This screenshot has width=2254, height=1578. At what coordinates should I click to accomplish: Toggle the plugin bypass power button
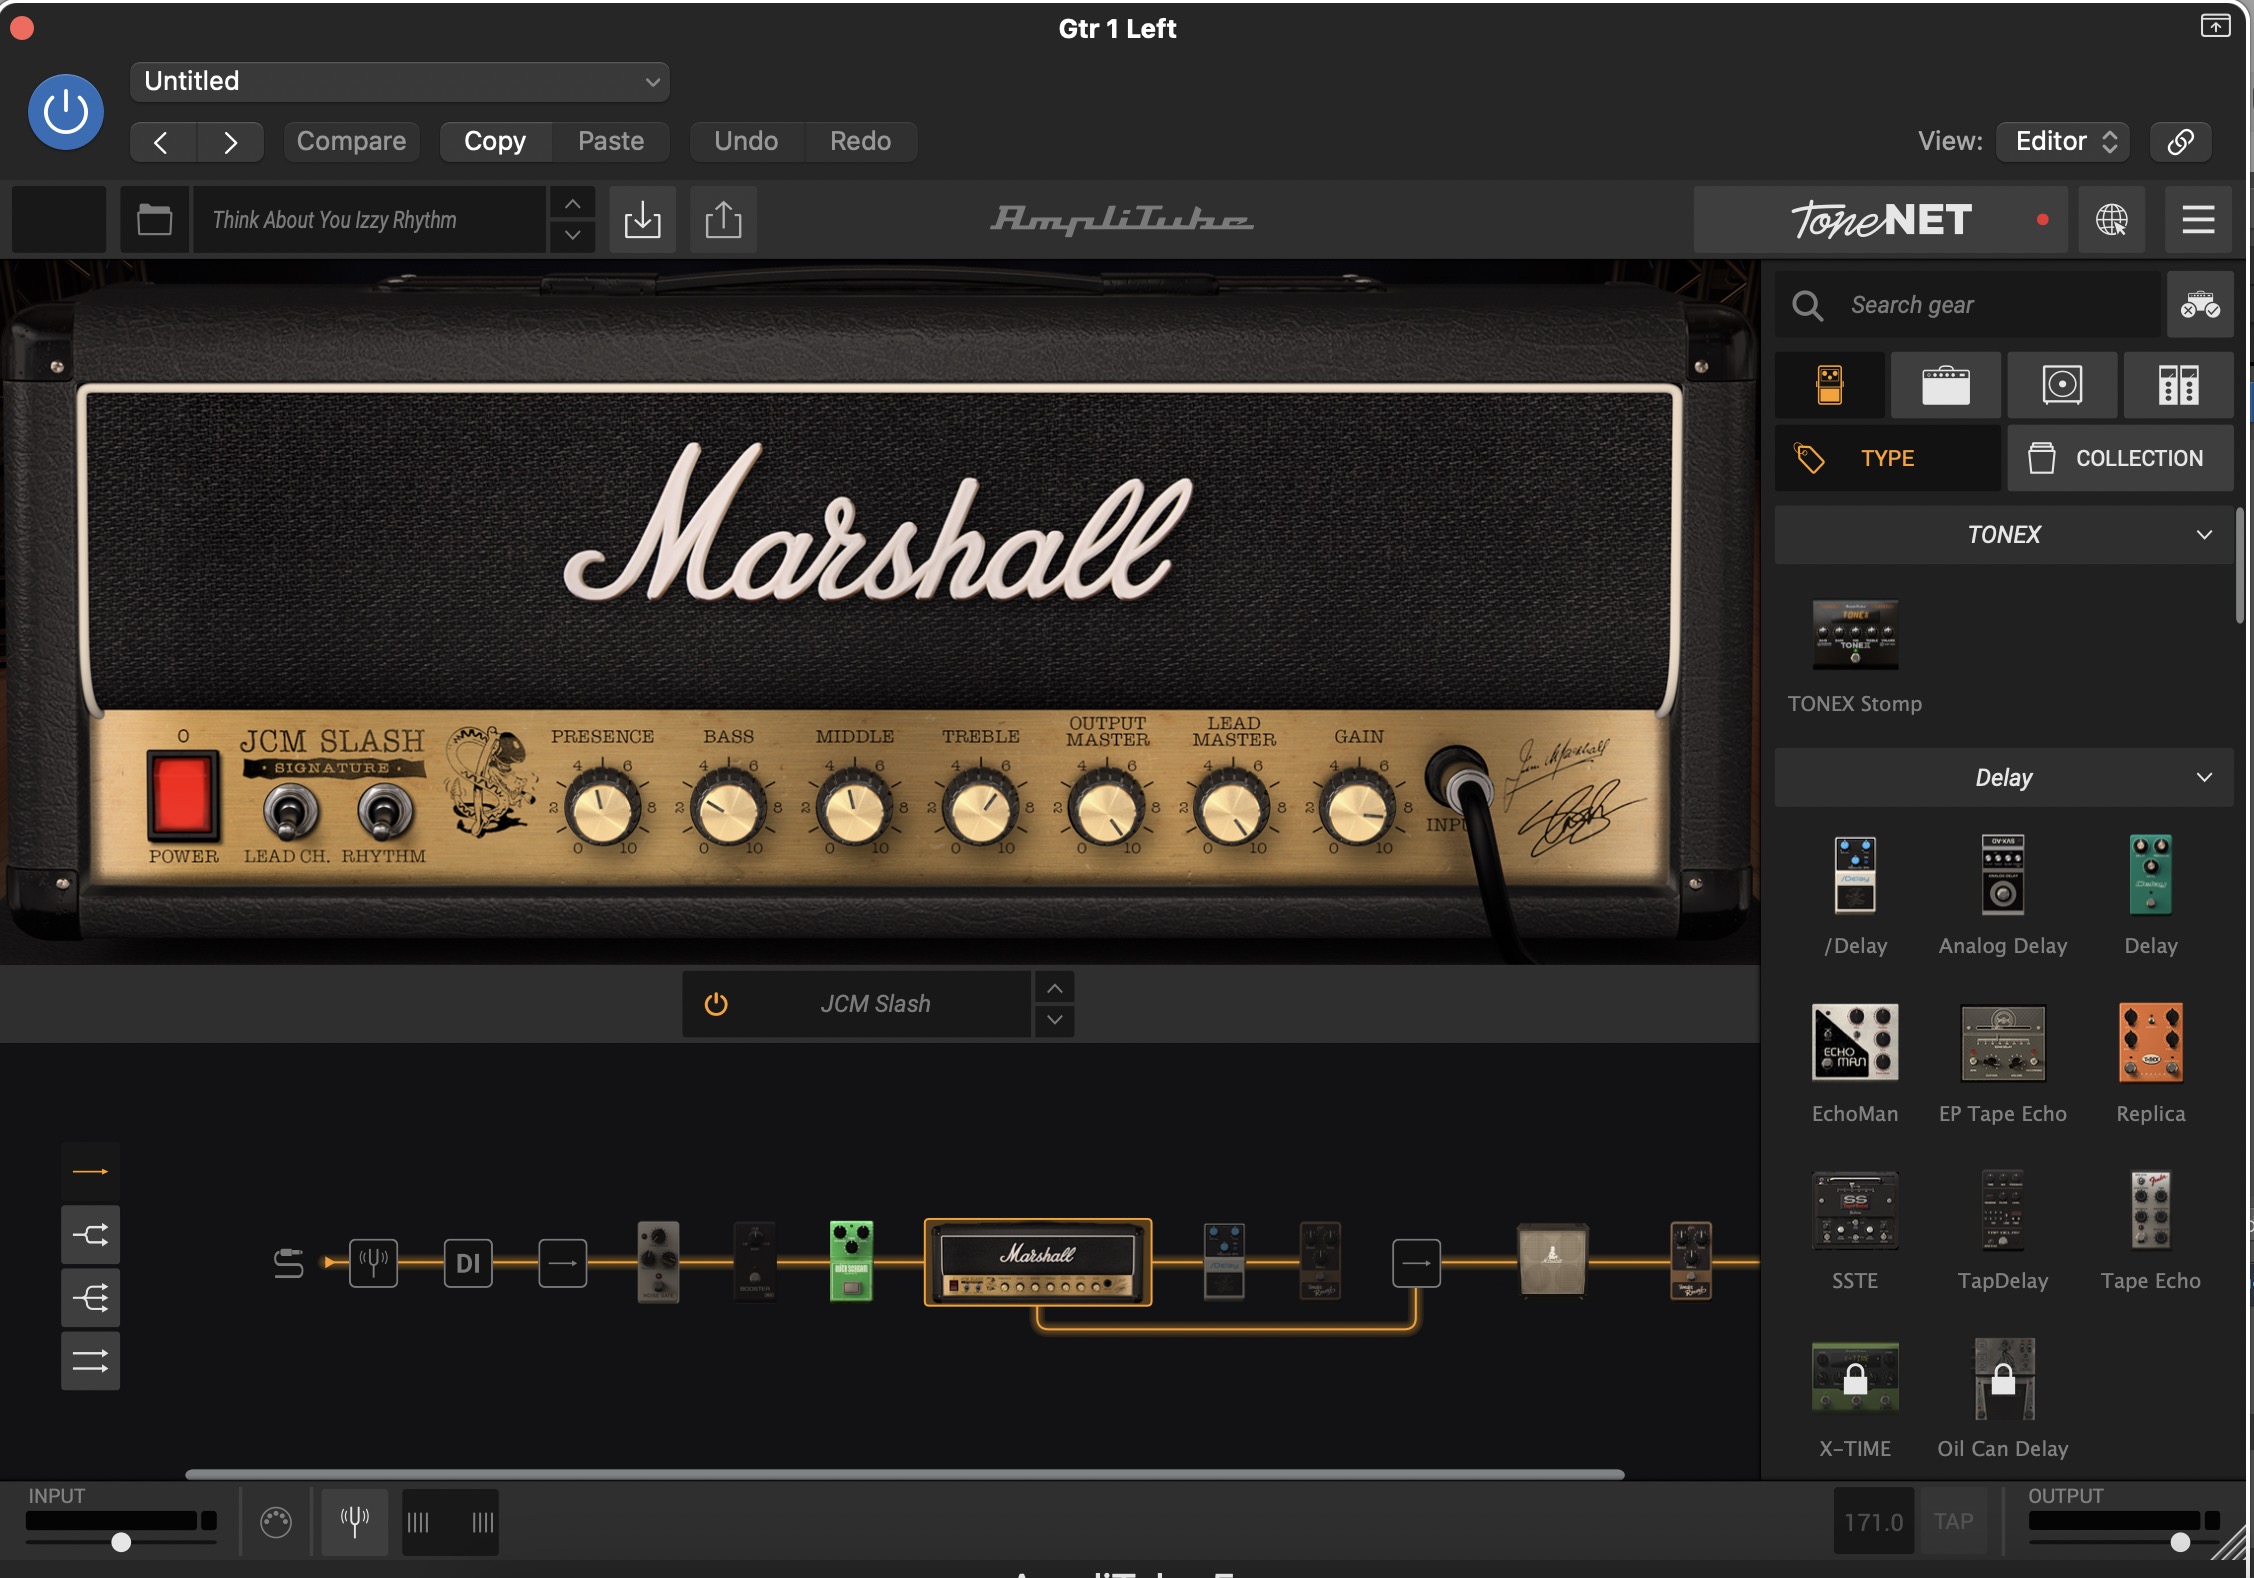coord(66,112)
